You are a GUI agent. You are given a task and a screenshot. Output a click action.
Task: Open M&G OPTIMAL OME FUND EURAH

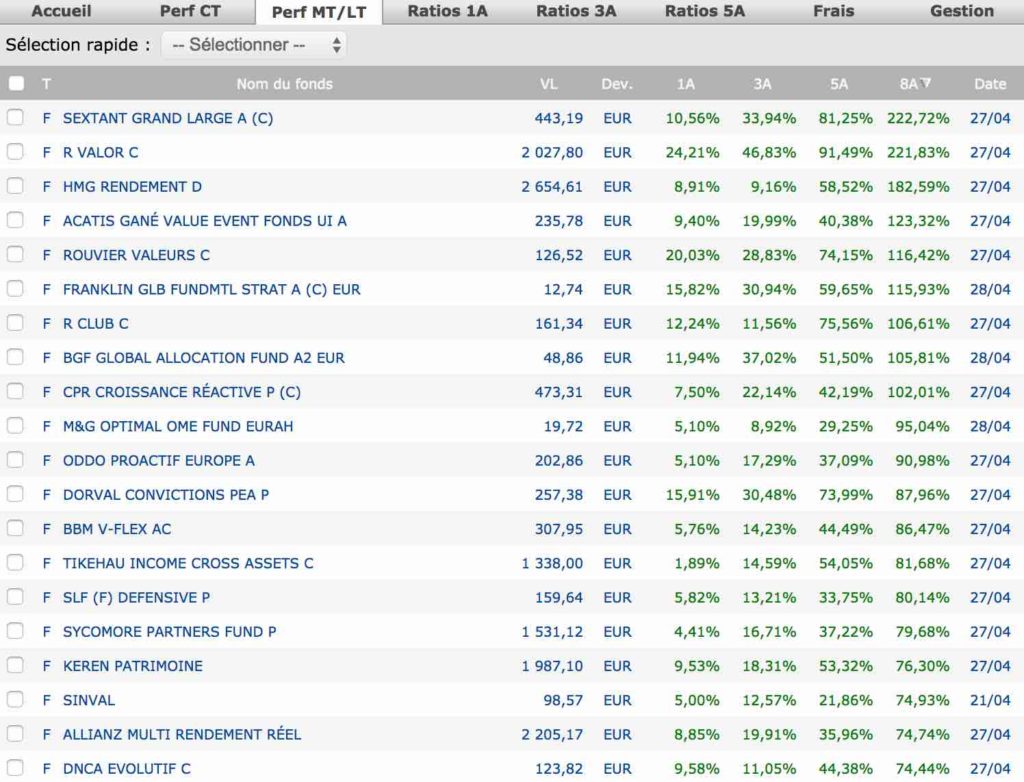[x=178, y=427]
